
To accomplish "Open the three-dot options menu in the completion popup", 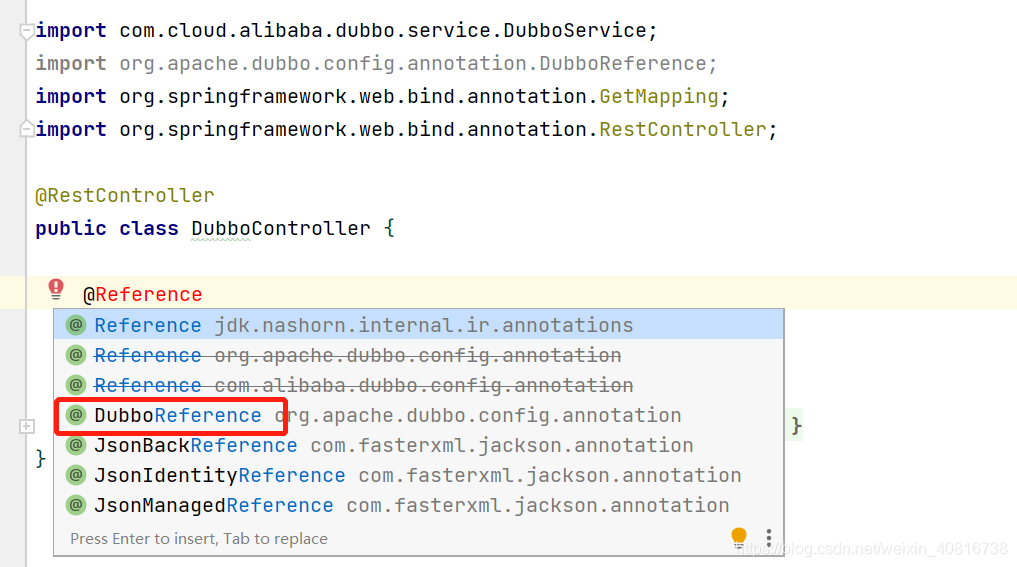I will coord(769,538).
